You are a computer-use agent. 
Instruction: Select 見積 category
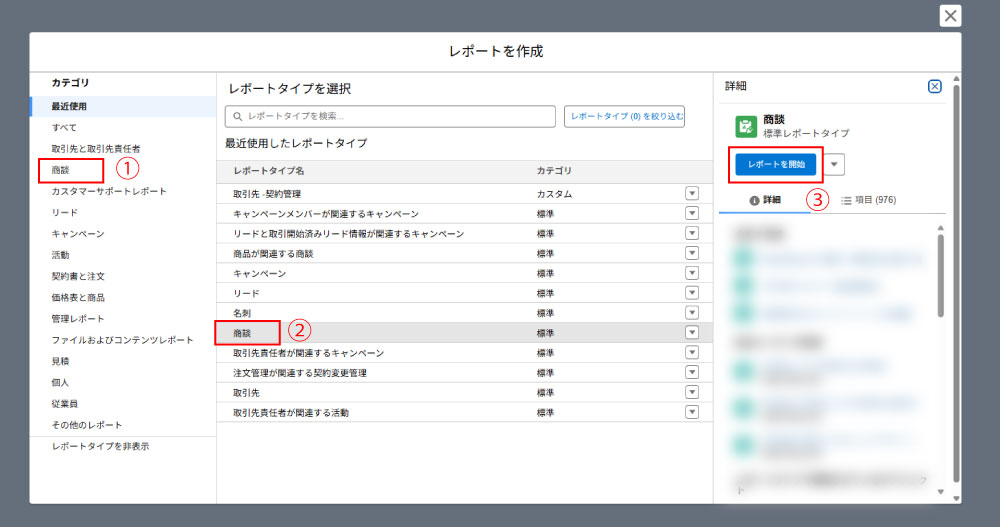61,361
